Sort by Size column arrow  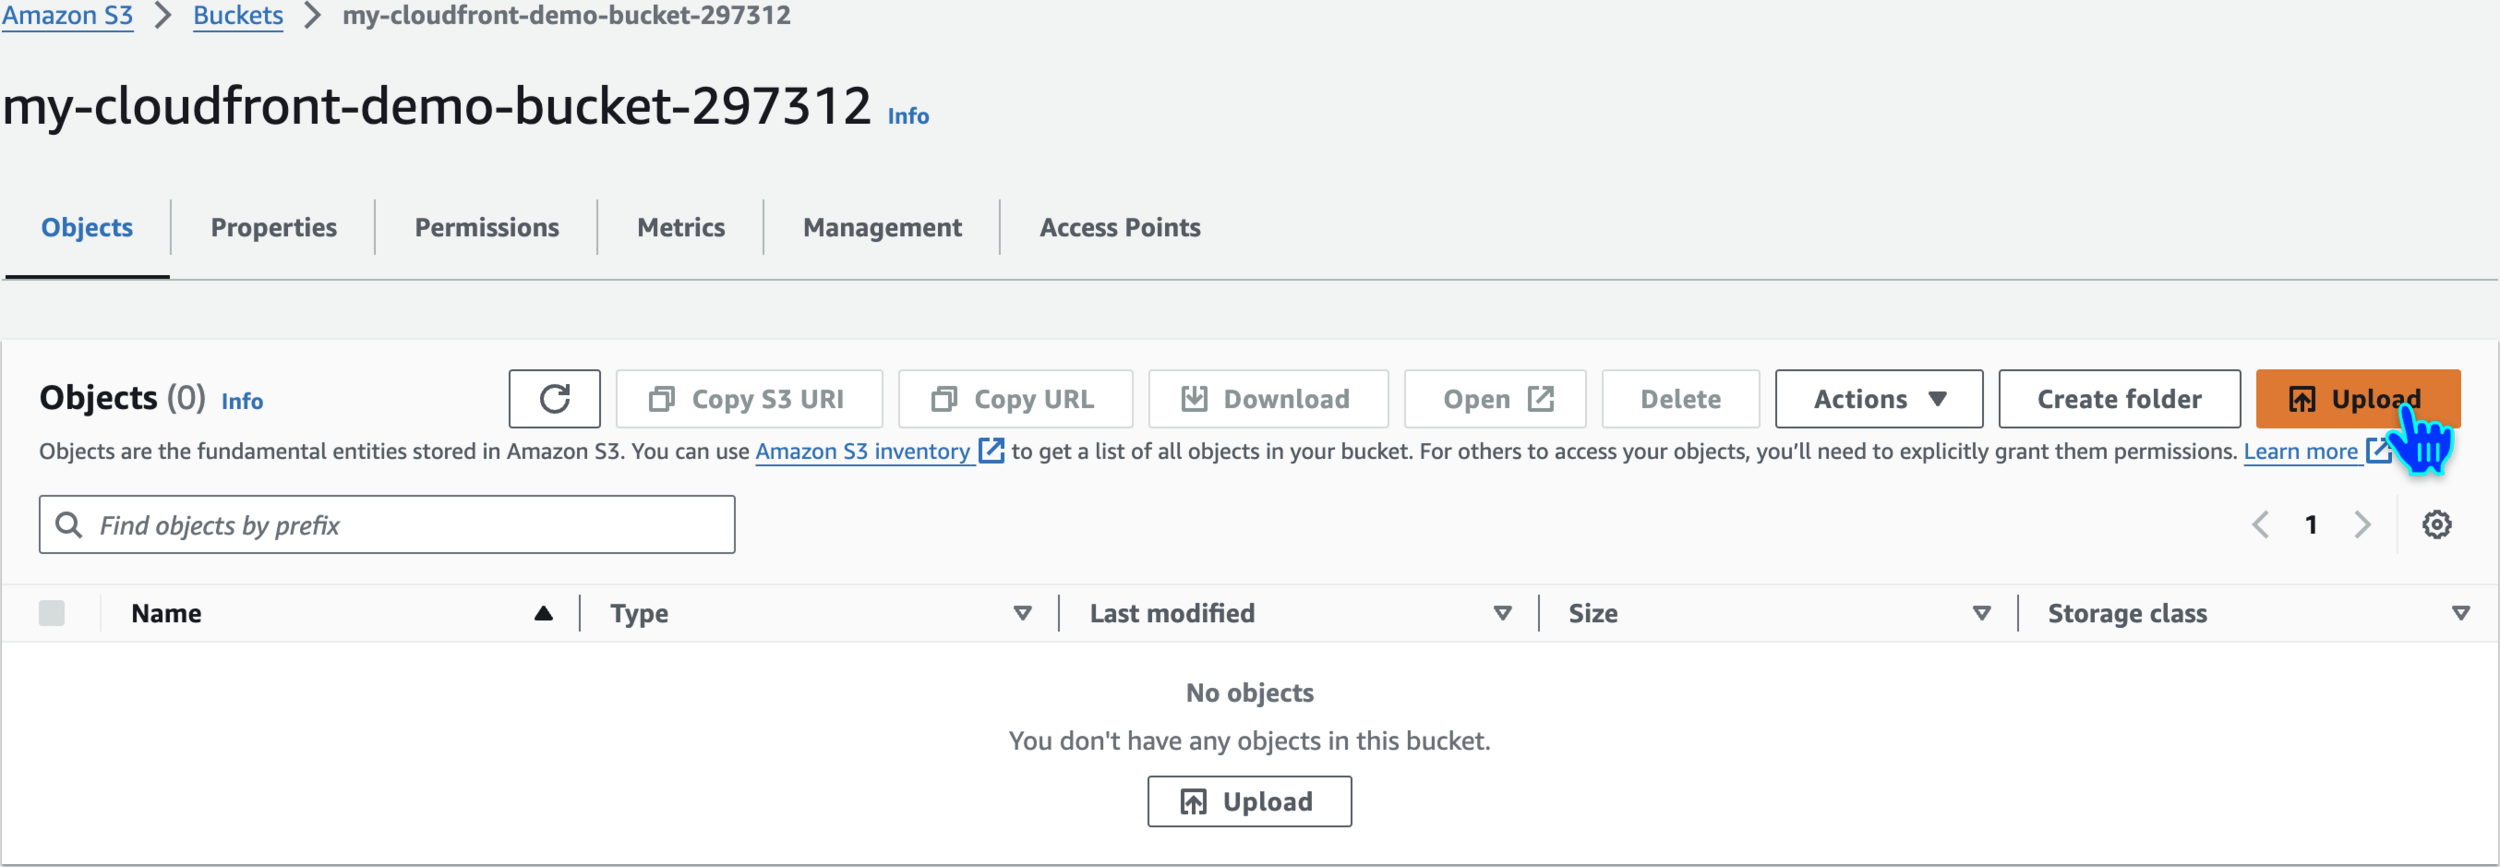pyautogui.click(x=1981, y=614)
